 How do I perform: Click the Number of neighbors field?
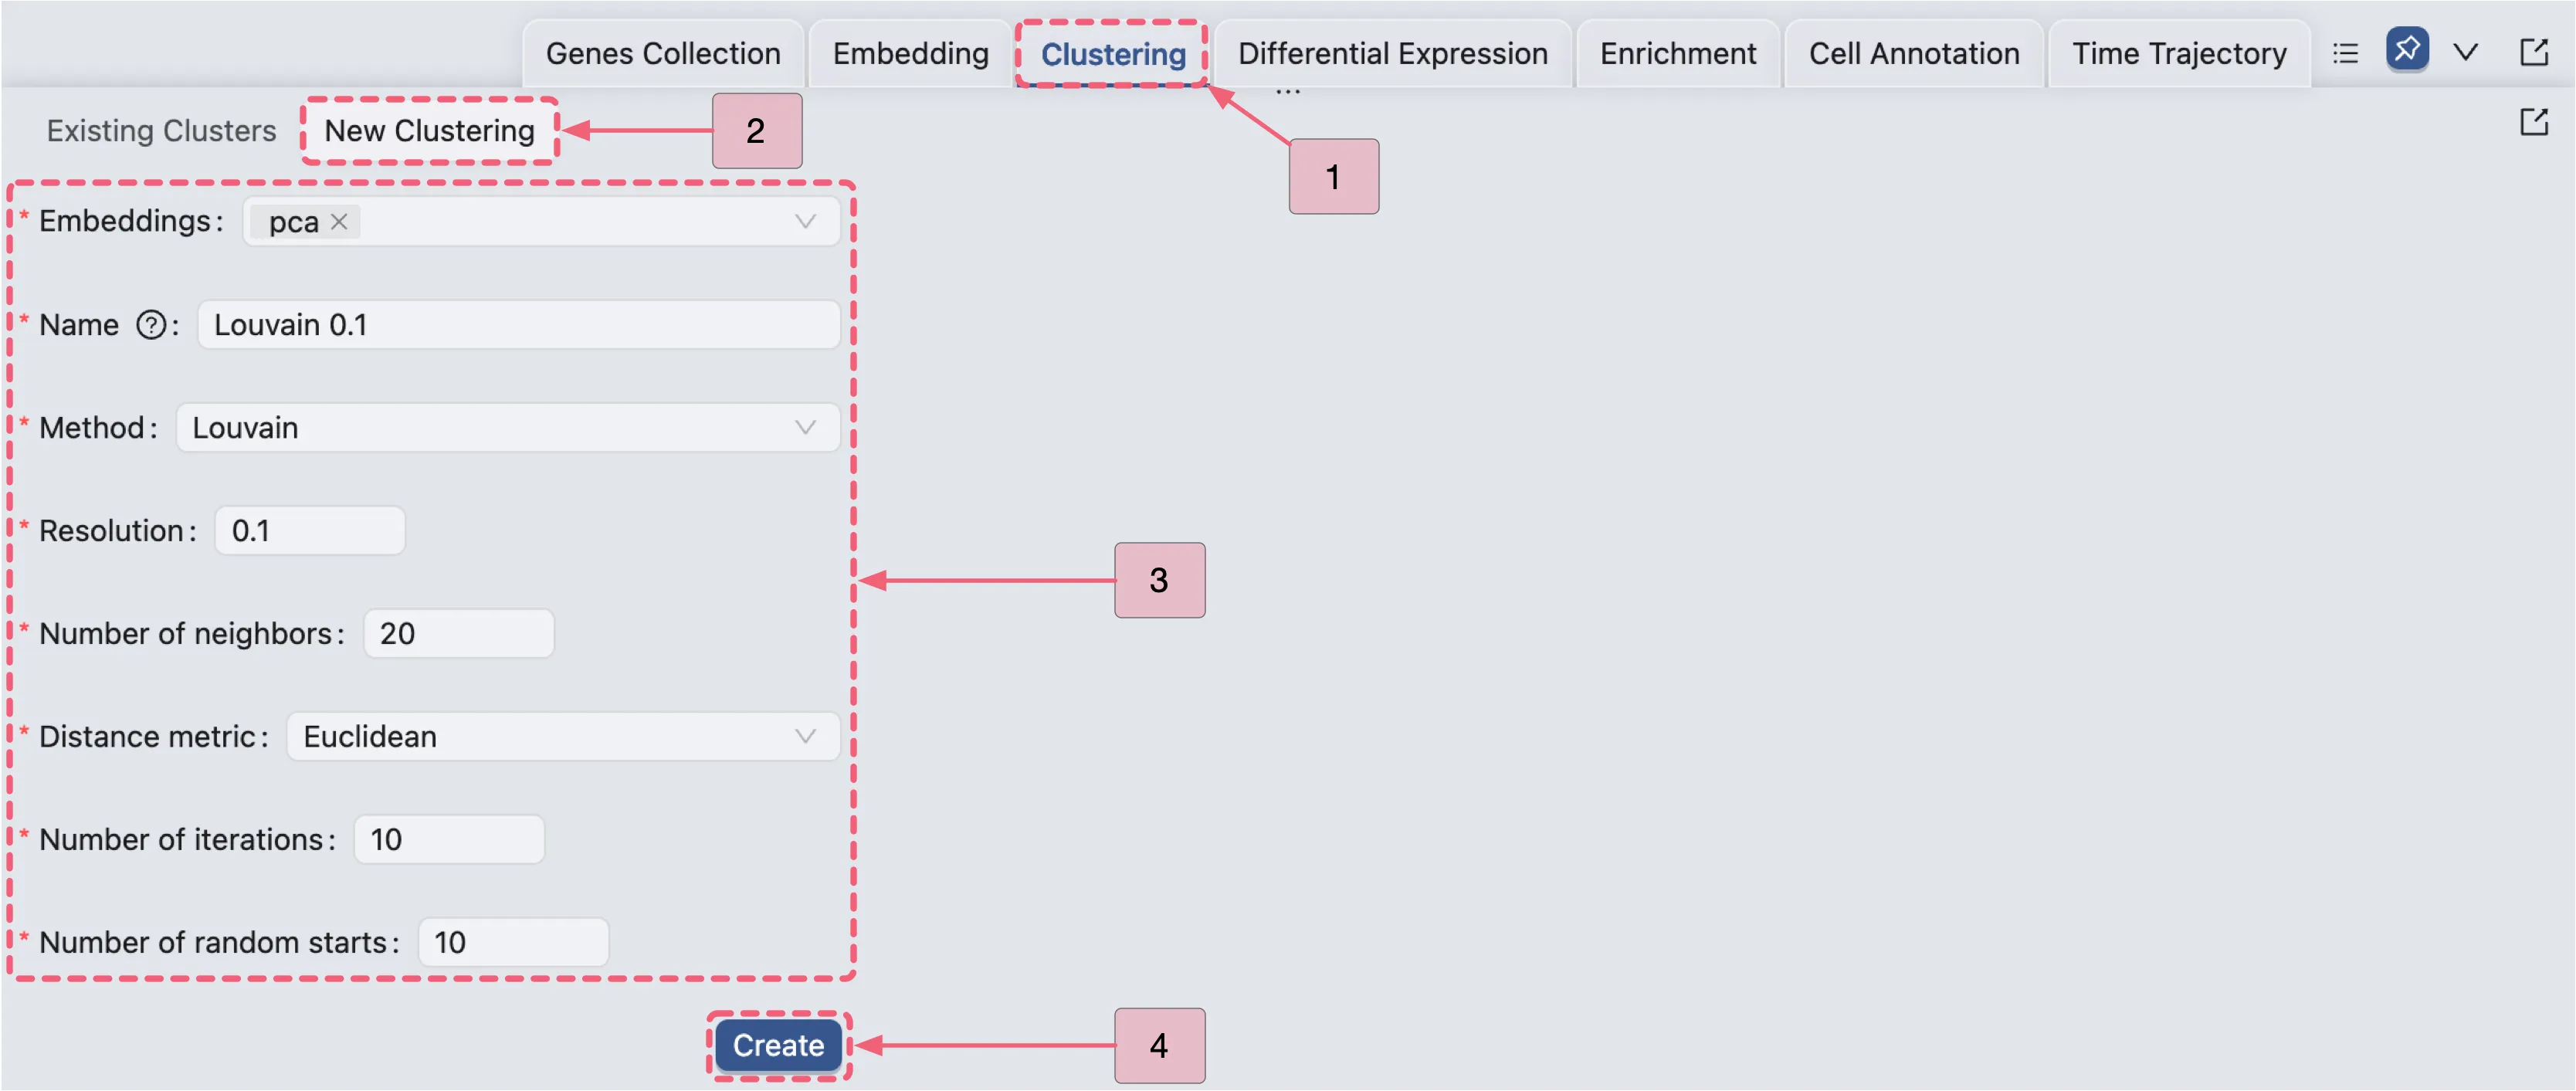pos(458,634)
